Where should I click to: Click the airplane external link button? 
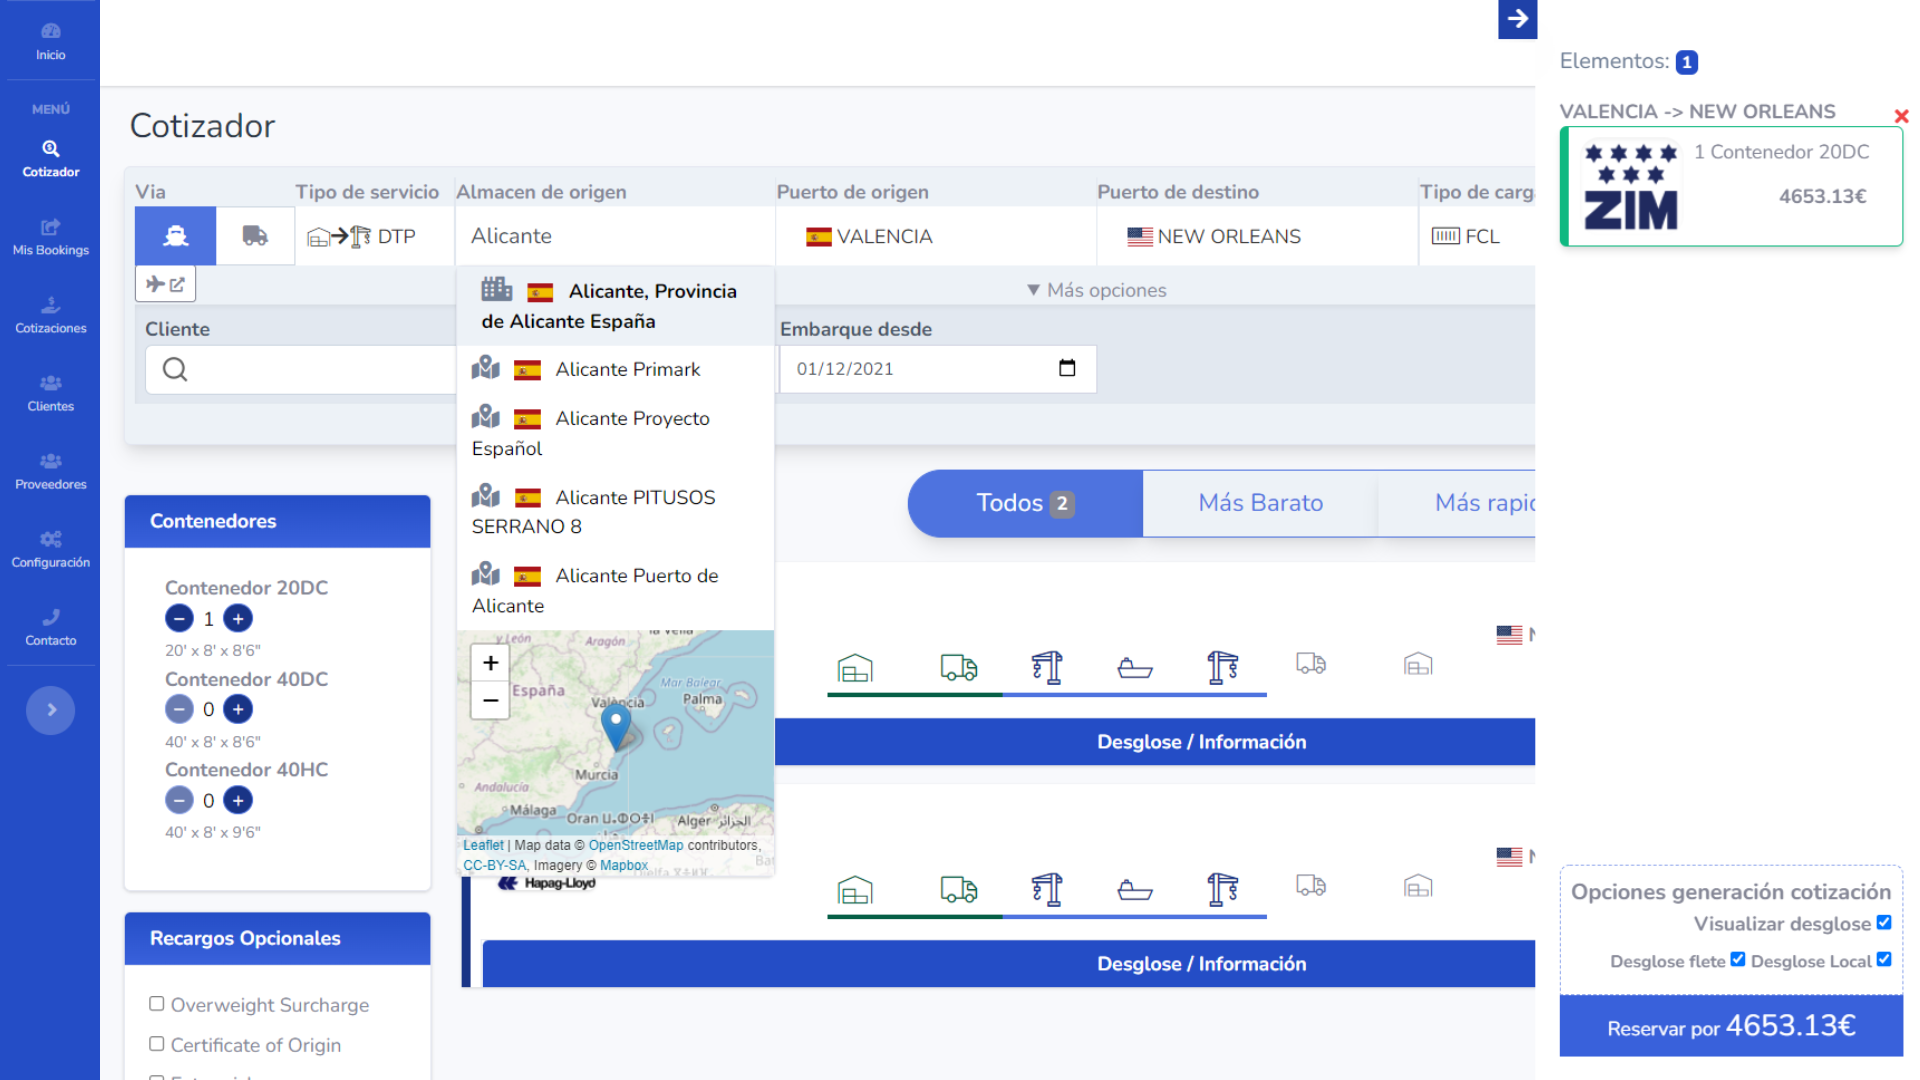tap(165, 284)
